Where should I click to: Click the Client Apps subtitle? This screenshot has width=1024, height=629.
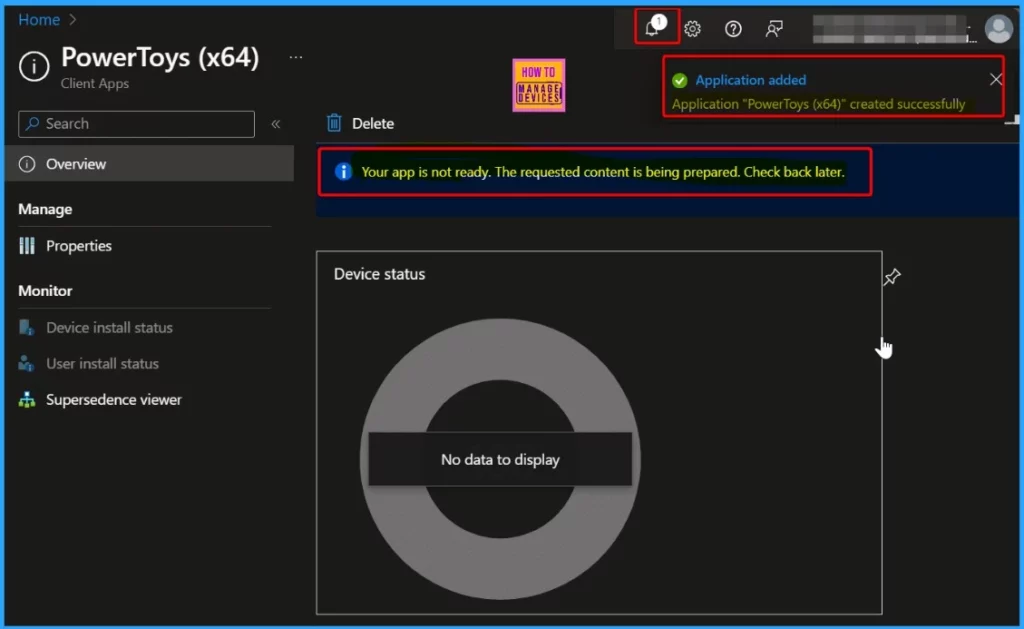(95, 84)
